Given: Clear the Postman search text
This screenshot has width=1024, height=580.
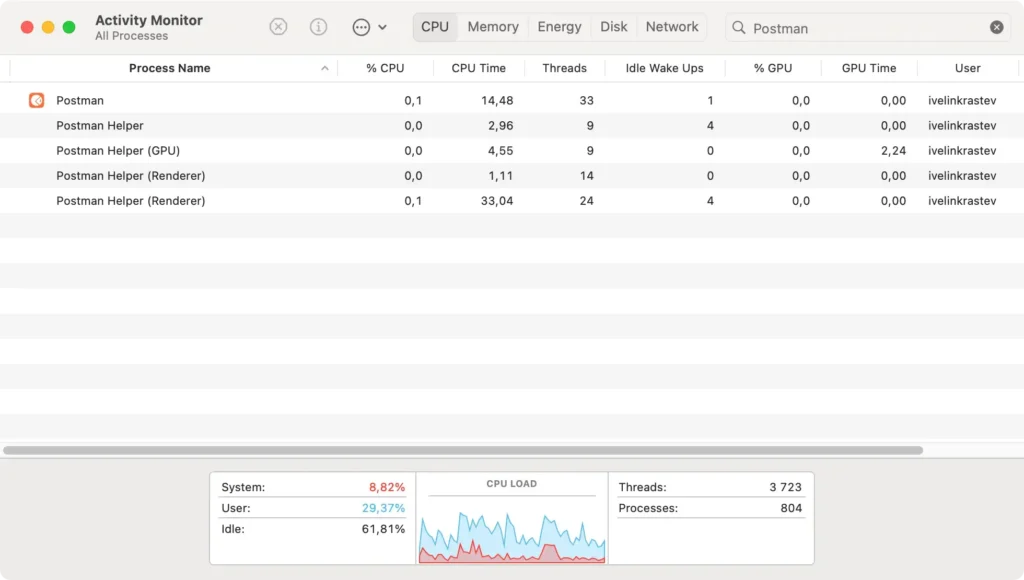Looking at the screenshot, I should click(997, 27).
